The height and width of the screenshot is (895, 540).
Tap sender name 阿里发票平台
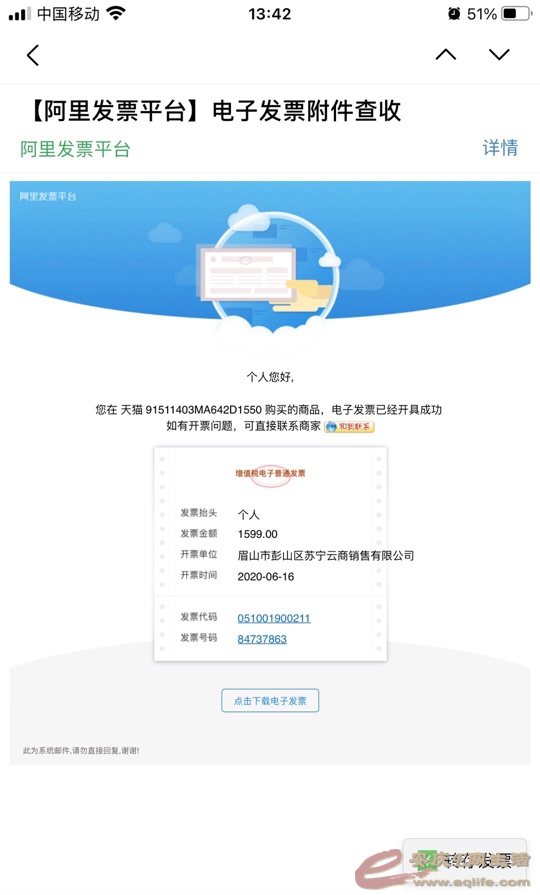click(75, 149)
